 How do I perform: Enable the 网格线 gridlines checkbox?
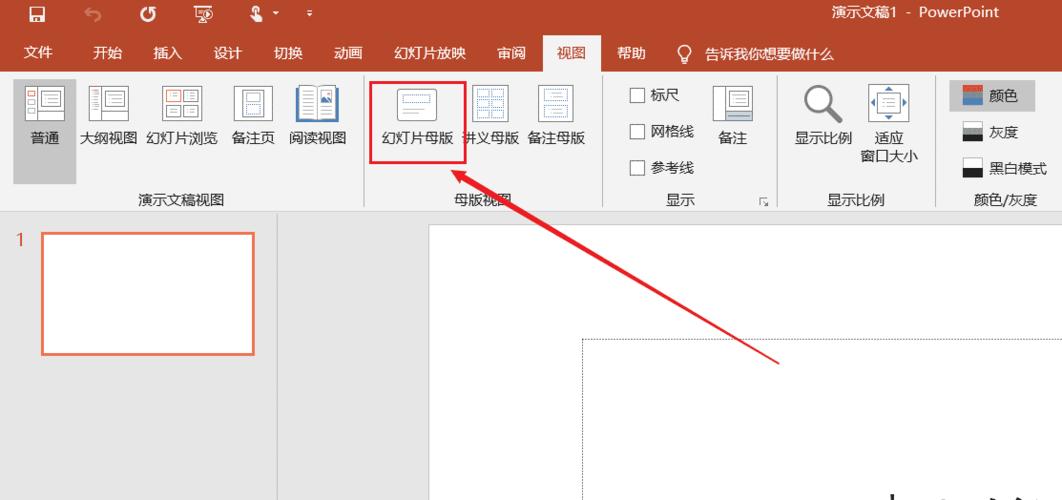pyautogui.click(x=637, y=131)
